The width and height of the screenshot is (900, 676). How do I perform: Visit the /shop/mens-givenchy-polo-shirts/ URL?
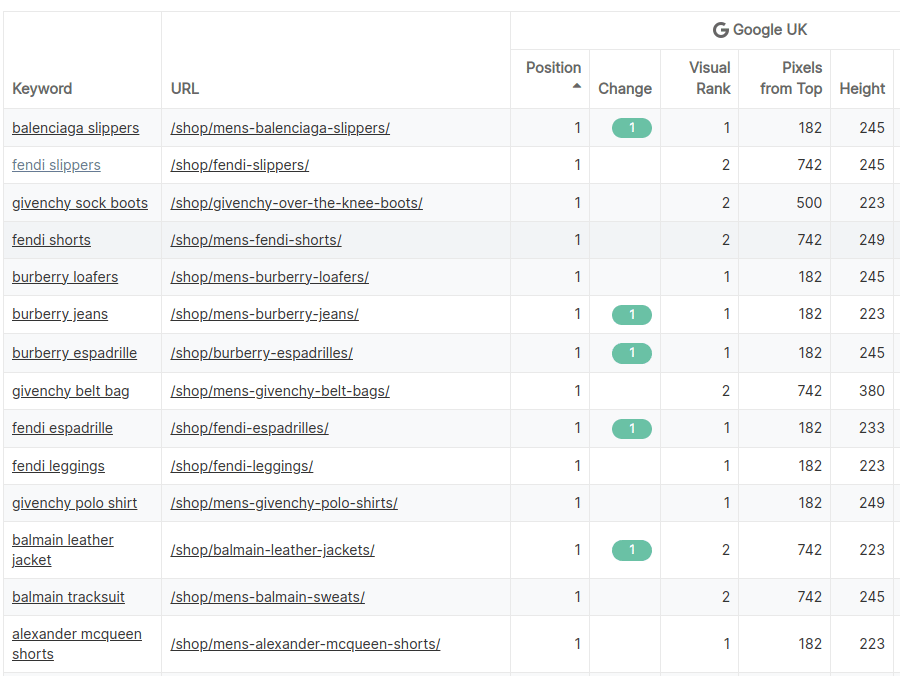pos(284,503)
